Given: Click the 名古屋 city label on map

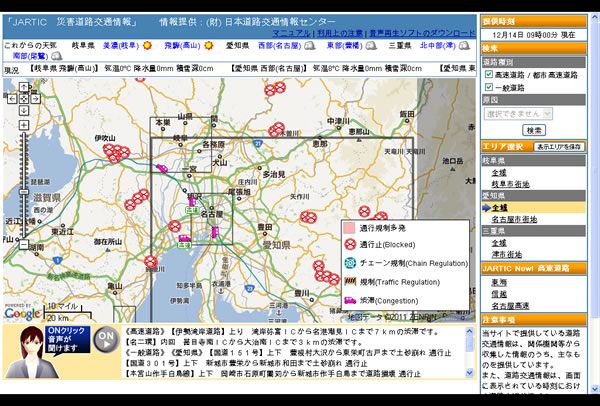Looking at the screenshot, I should (212, 214).
